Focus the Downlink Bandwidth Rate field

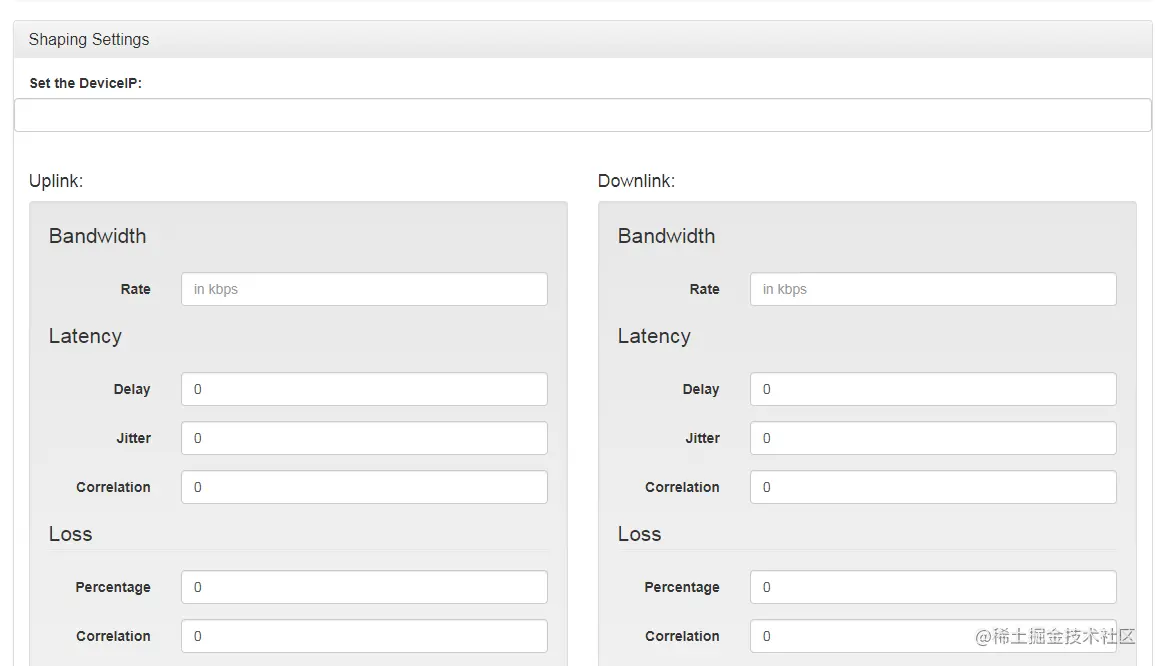[x=932, y=289]
